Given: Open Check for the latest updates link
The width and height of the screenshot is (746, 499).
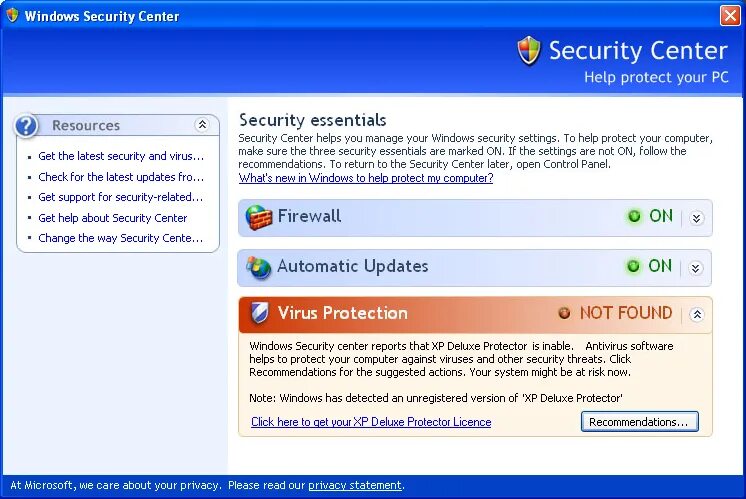Looking at the screenshot, I should 121,177.
